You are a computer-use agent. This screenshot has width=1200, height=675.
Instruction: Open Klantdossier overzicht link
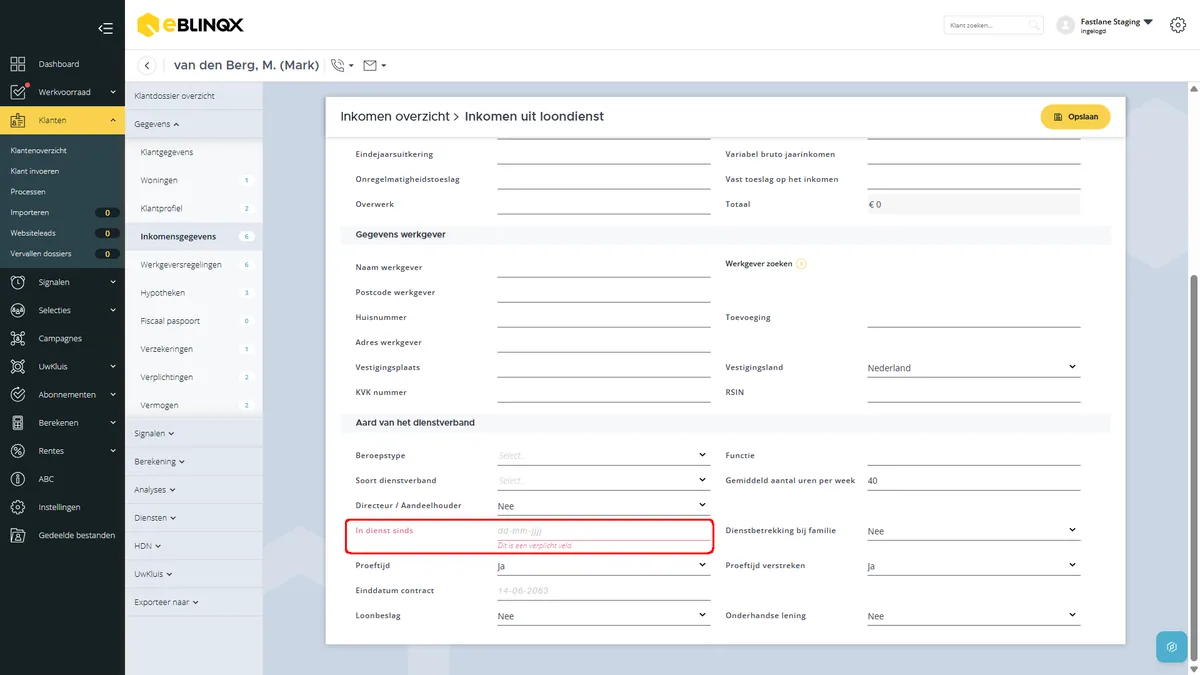pyautogui.click(x=175, y=96)
